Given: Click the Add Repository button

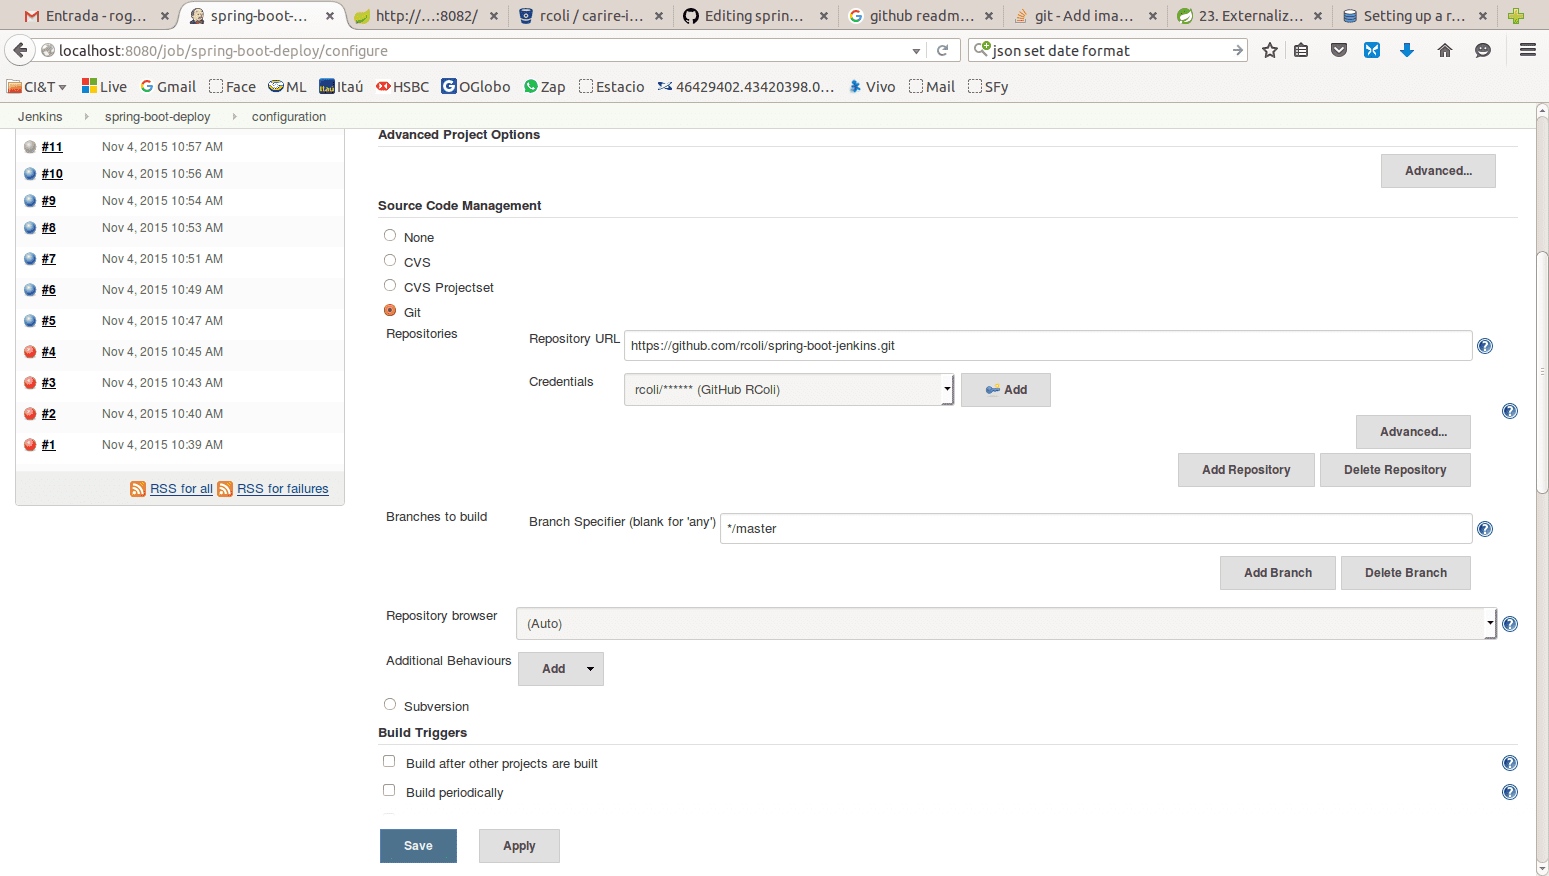Looking at the screenshot, I should pyautogui.click(x=1246, y=470).
